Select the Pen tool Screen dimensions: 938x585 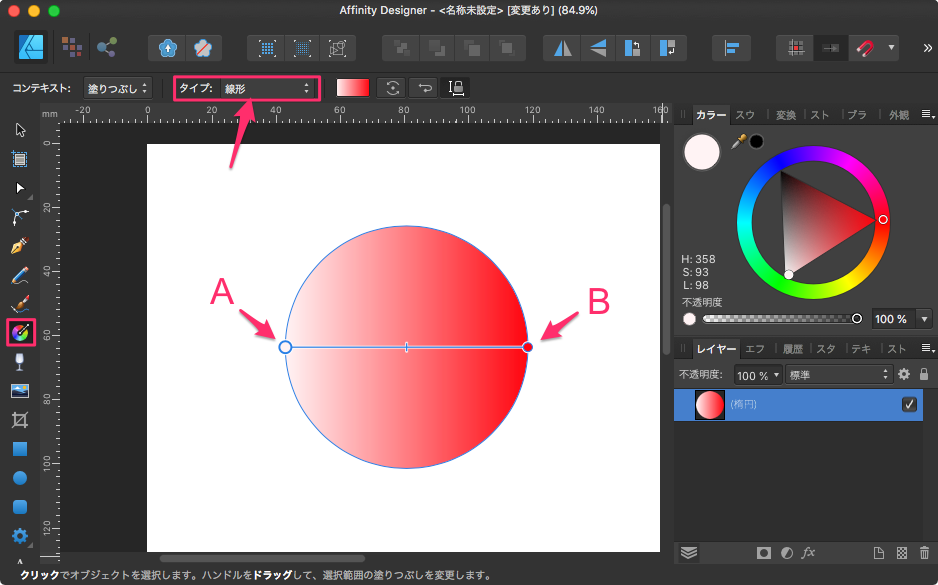pyautogui.click(x=19, y=245)
